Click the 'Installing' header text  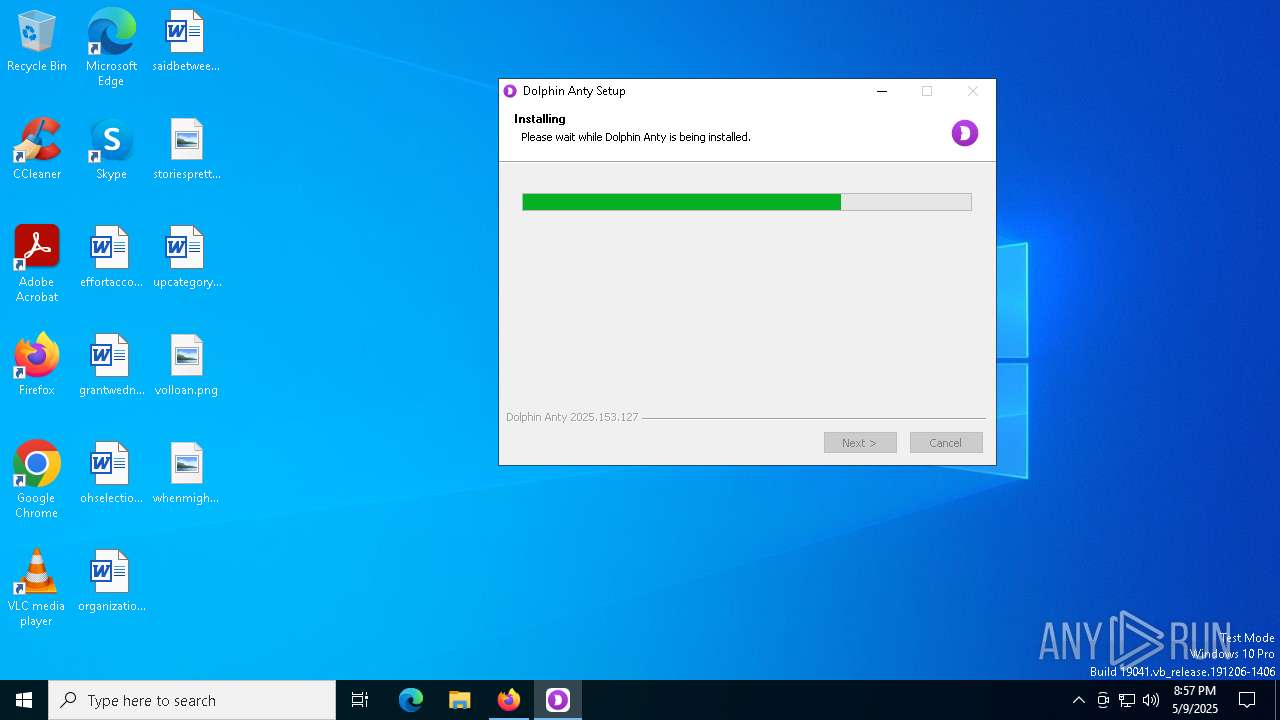pyautogui.click(x=540, y=119)
